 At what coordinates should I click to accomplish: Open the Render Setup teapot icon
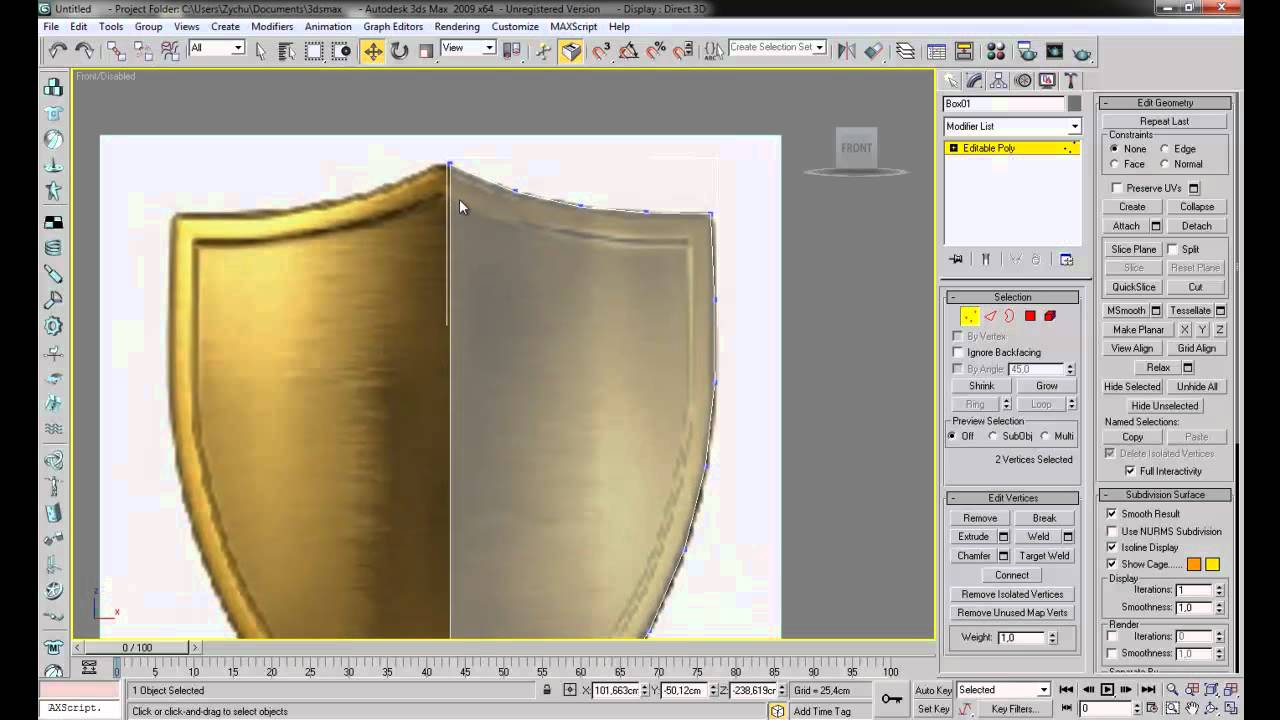tap(1027, 51)
